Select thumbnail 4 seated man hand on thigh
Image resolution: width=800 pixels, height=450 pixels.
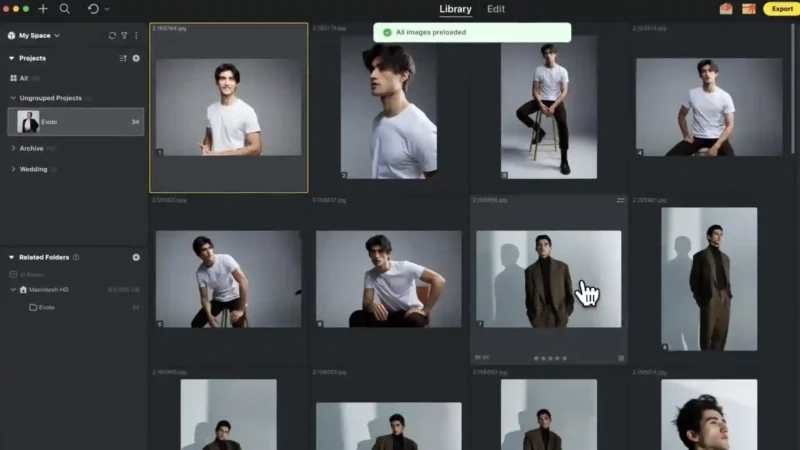tap(709, 107)
